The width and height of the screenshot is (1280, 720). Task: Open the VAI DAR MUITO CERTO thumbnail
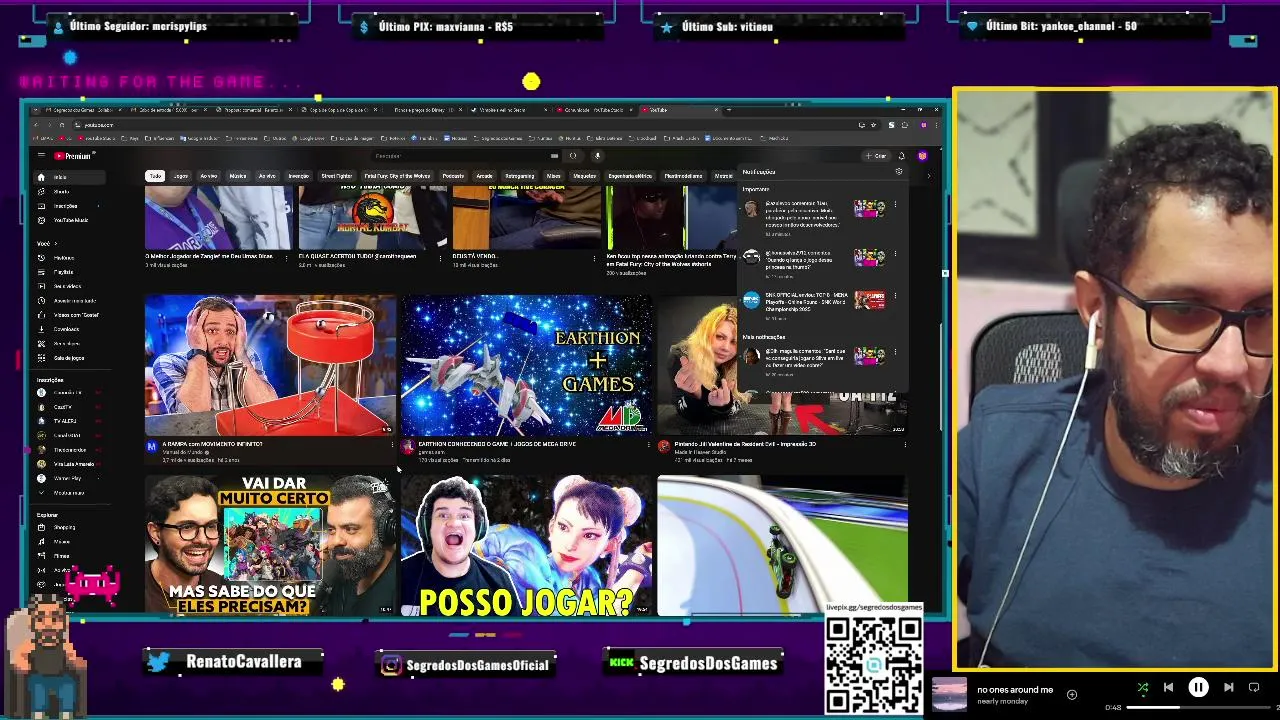(270, 545)
